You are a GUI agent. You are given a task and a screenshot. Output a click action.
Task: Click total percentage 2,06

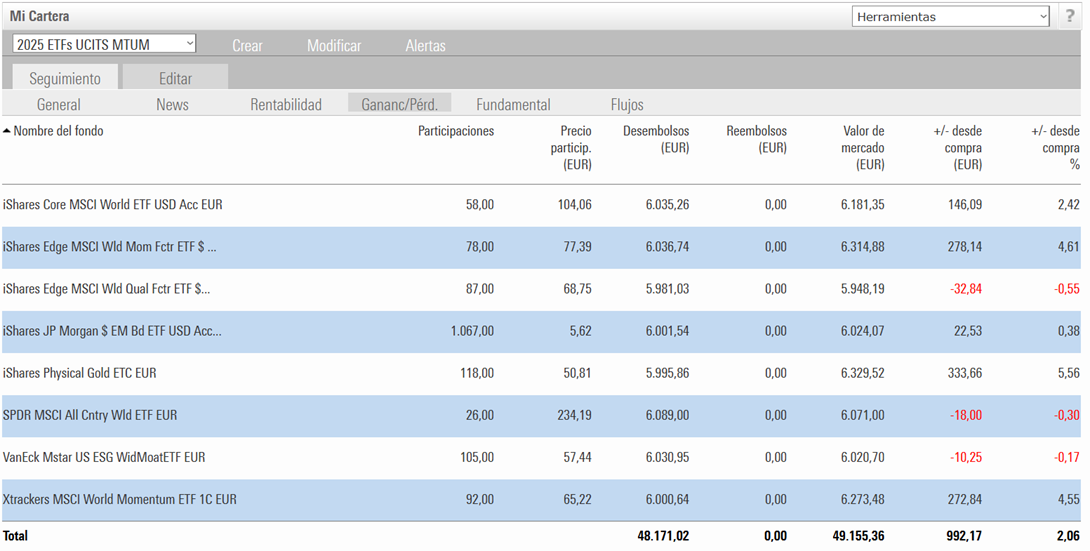[1068, 536]
